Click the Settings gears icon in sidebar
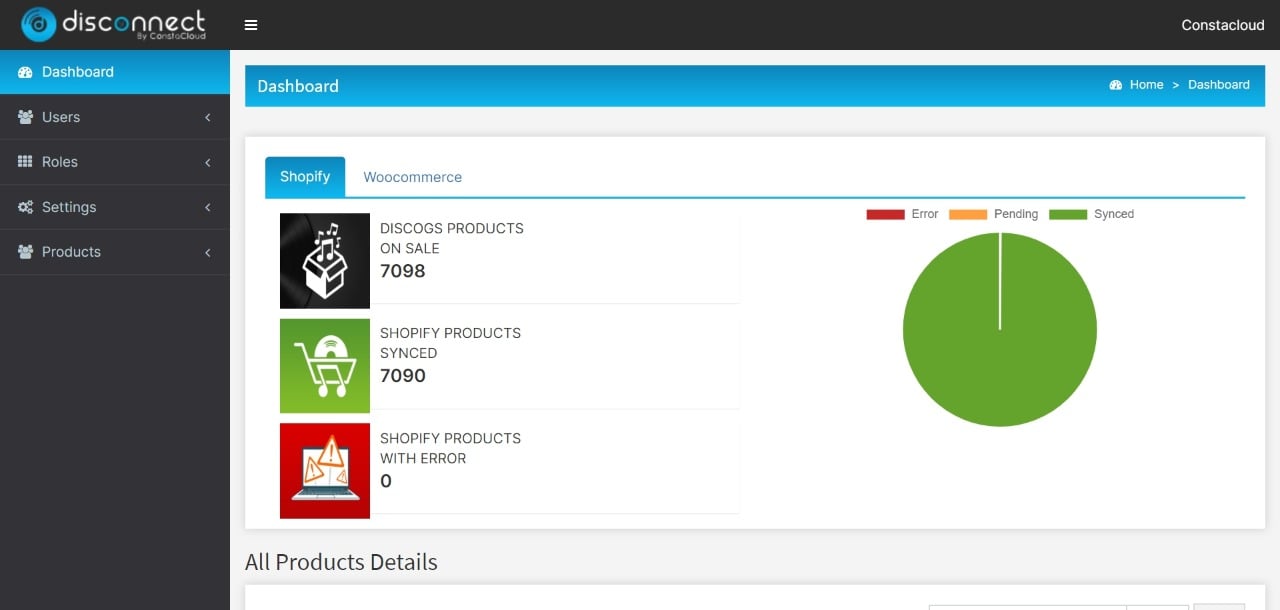This screenshot has height=610, width=1280. (x=26, y=207)
